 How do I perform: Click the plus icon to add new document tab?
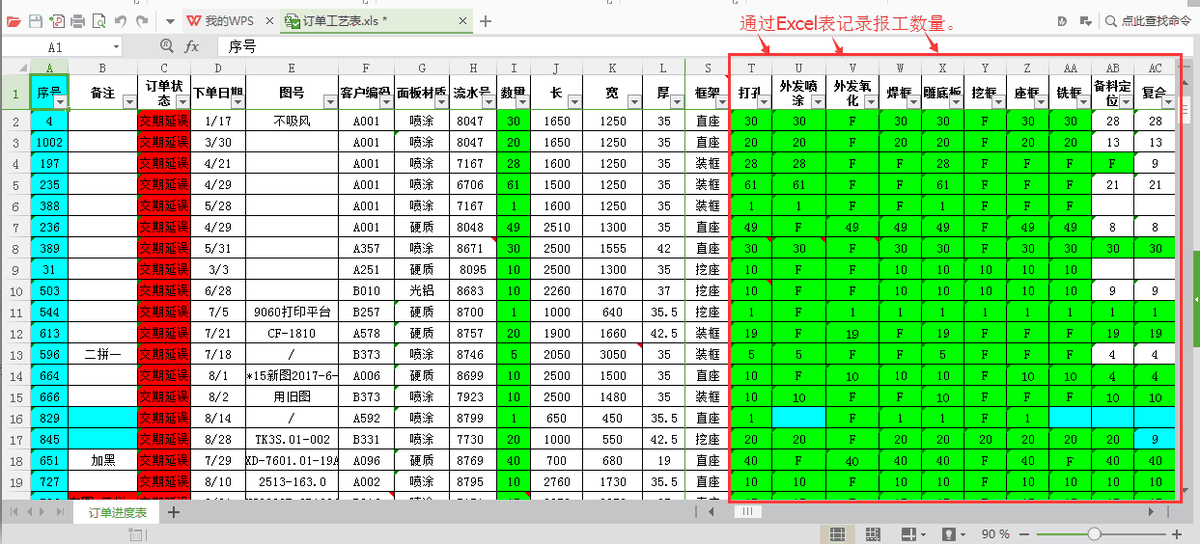(486, 21)
